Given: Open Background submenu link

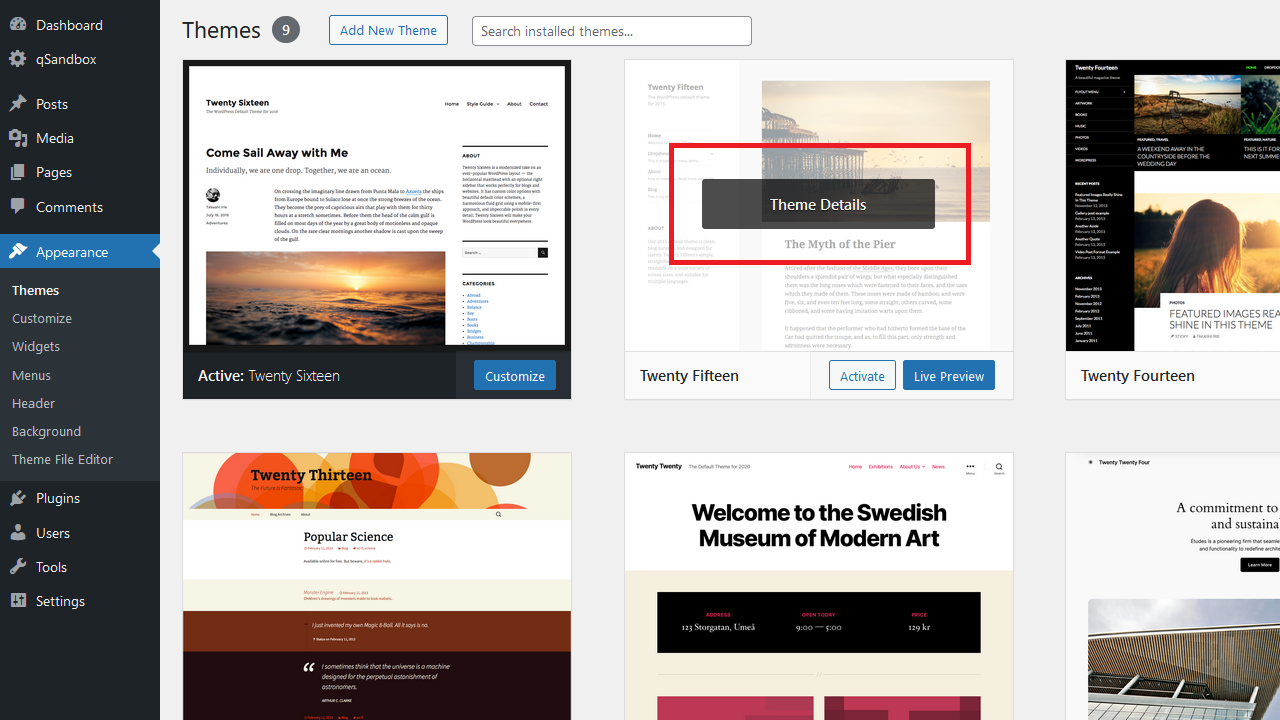Looking at the screenshot, I should [47, 431].
